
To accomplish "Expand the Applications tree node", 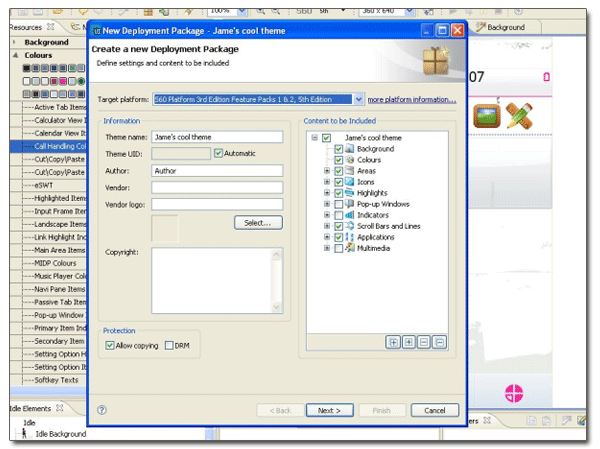I will 327,237.
